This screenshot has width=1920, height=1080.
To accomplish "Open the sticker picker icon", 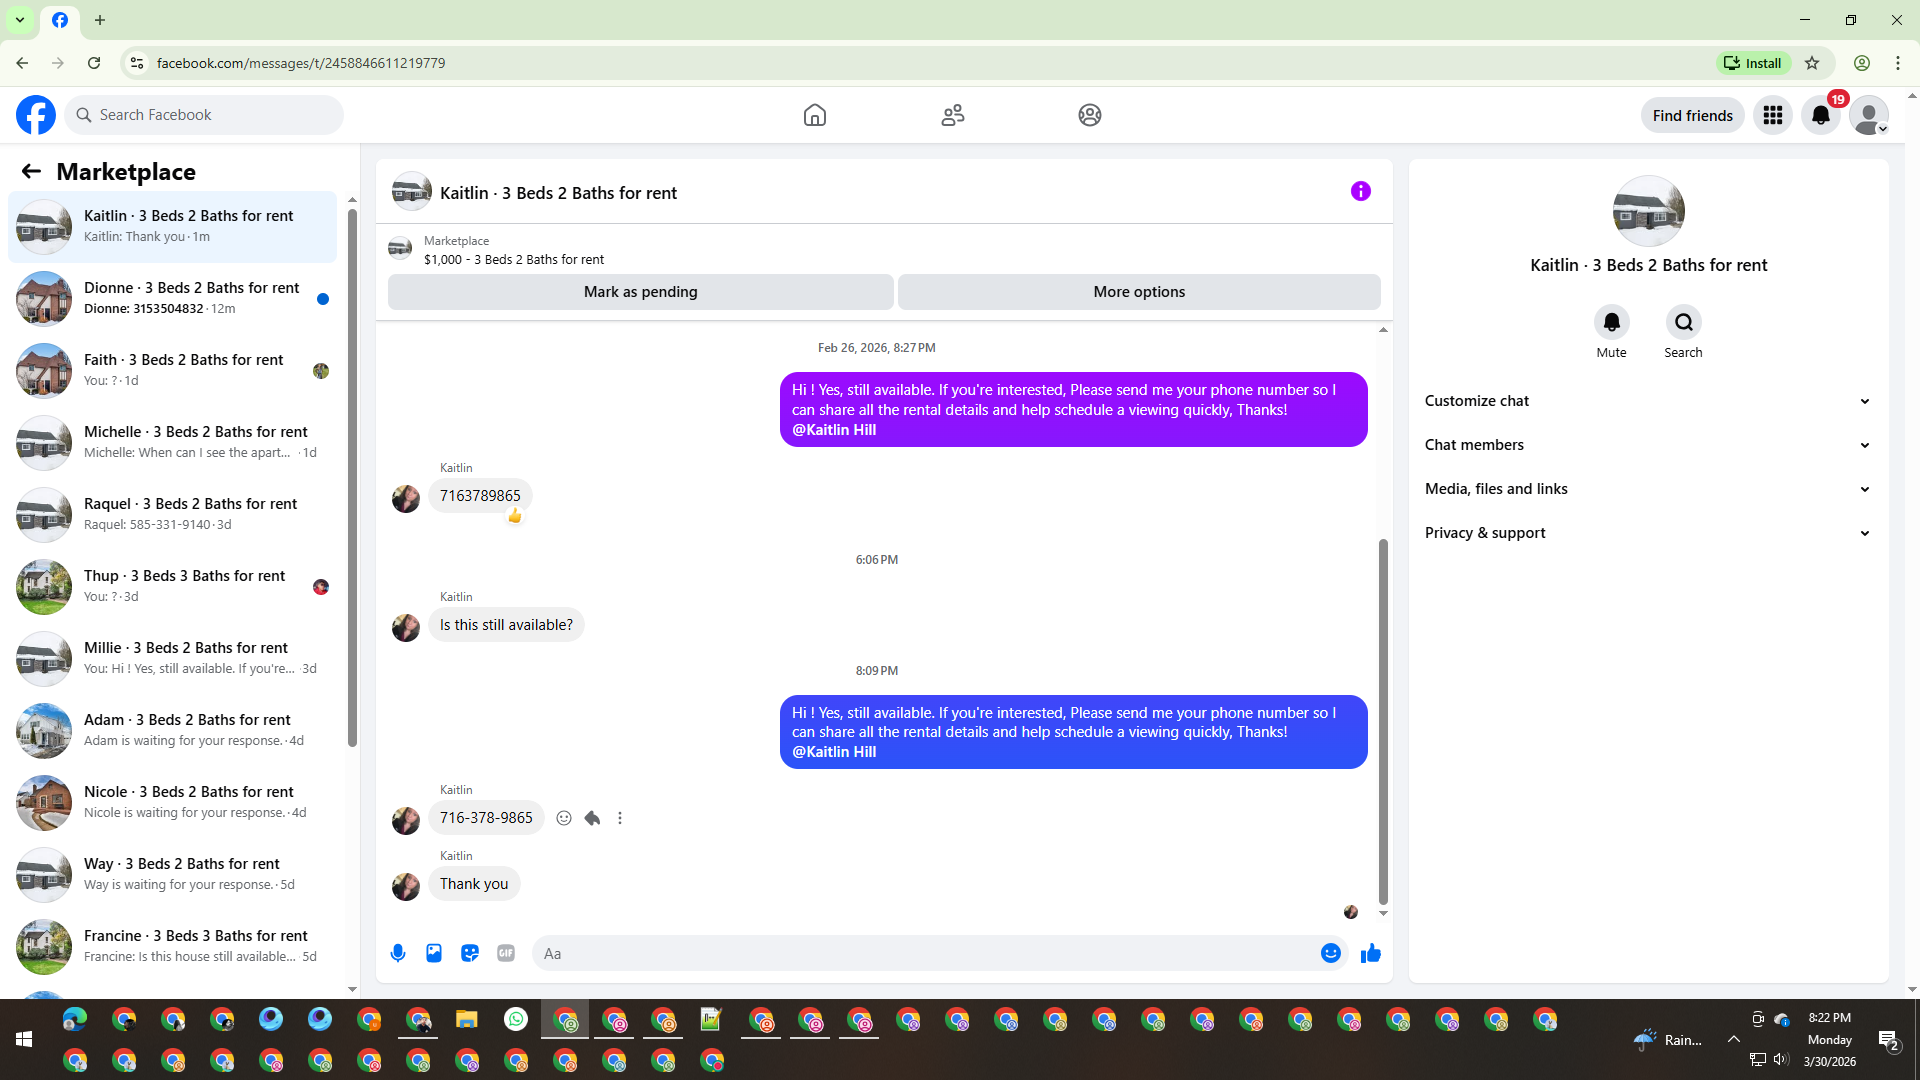I will pos(470,953).
